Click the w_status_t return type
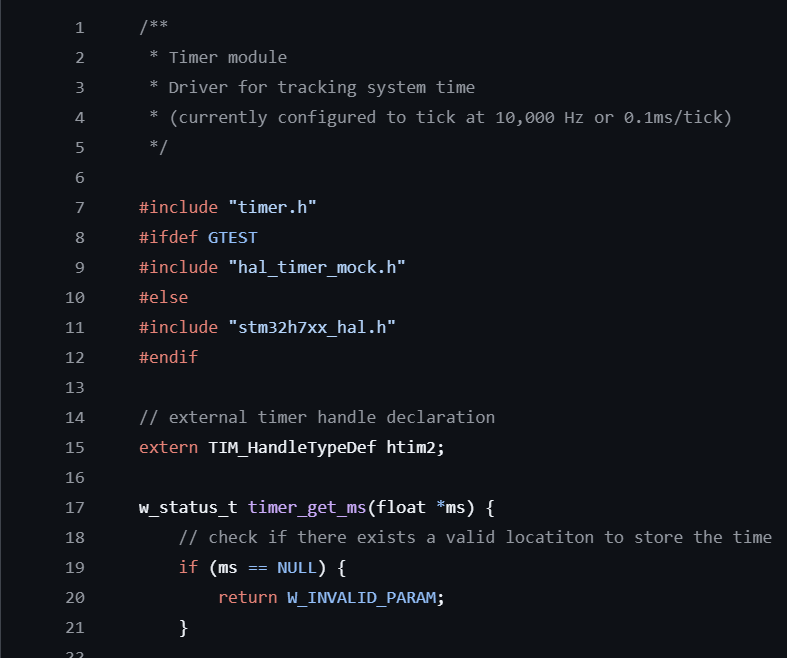Screen dimensions: 787x658 point(188,507)
